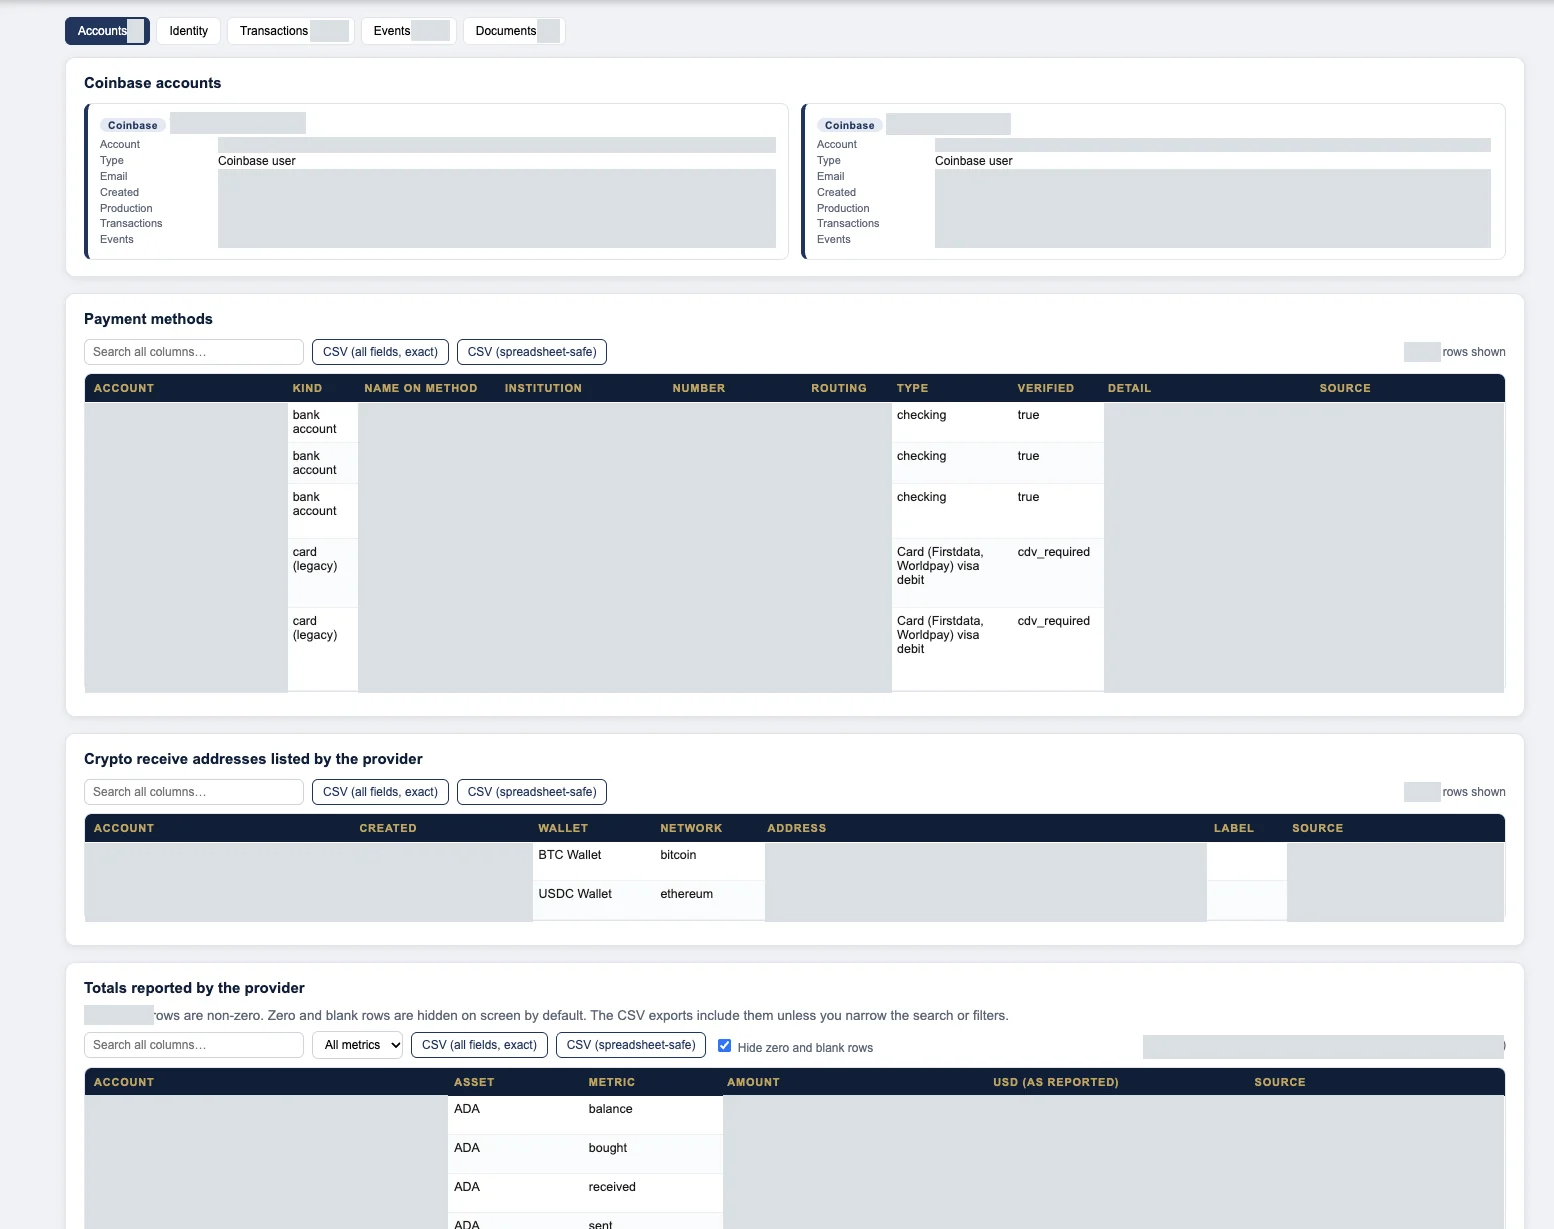
Task: Sort crypto addresses by WALLET column
Action: pyautogui.click(x=563, y=828)
